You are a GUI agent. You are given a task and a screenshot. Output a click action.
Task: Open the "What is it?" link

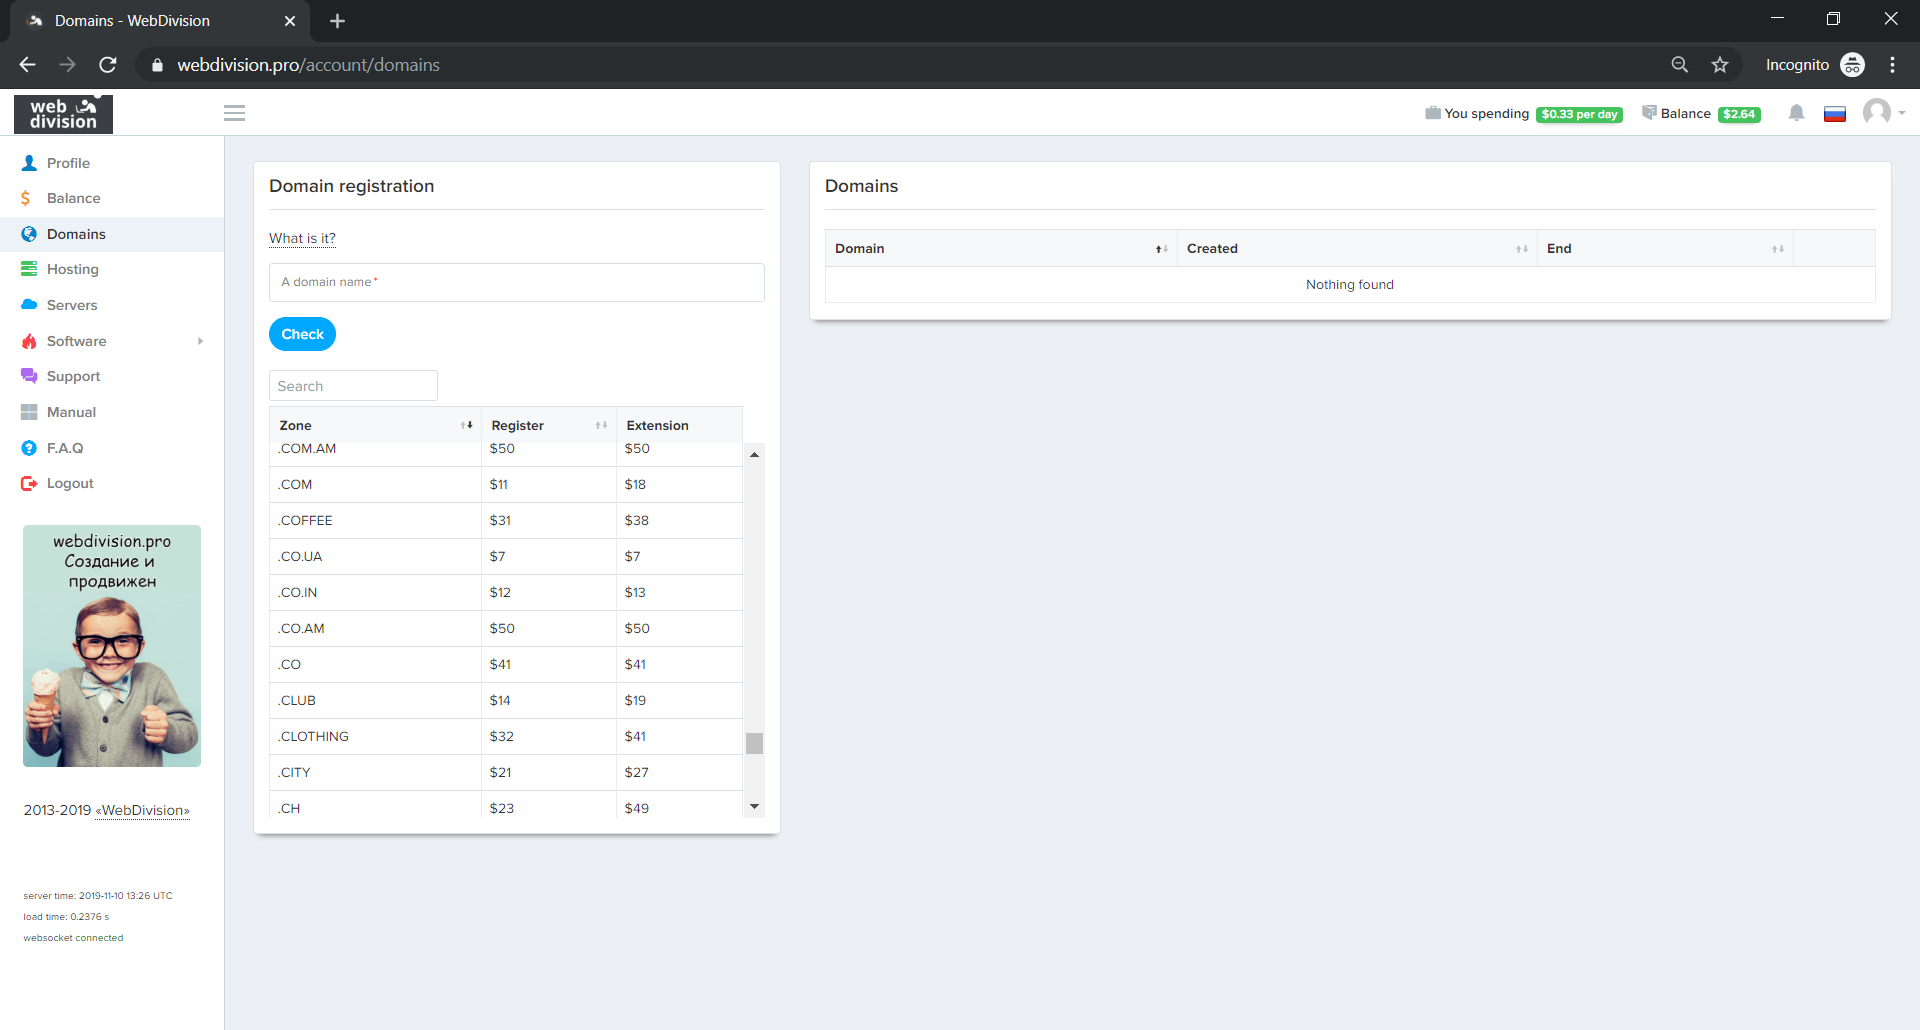point(302,238)
